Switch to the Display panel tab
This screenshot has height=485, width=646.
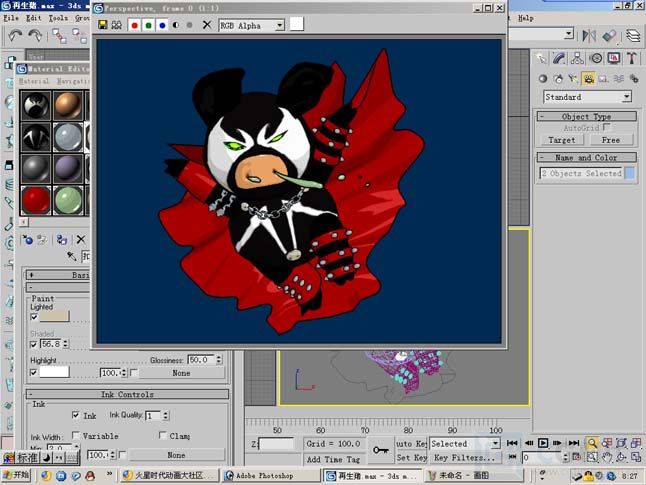[x=614, y=58]
